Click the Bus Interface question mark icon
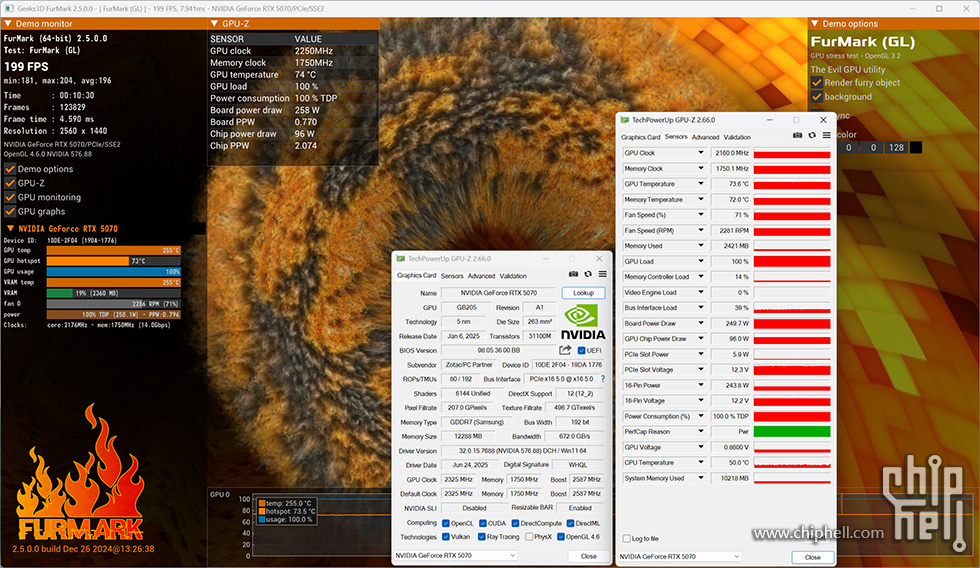 [602, 379]
